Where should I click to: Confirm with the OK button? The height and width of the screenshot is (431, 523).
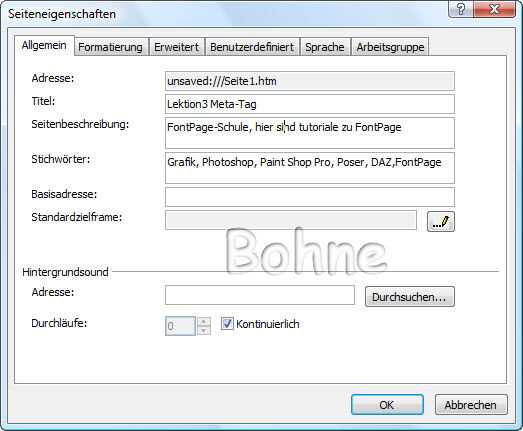[x=387, y=405]
